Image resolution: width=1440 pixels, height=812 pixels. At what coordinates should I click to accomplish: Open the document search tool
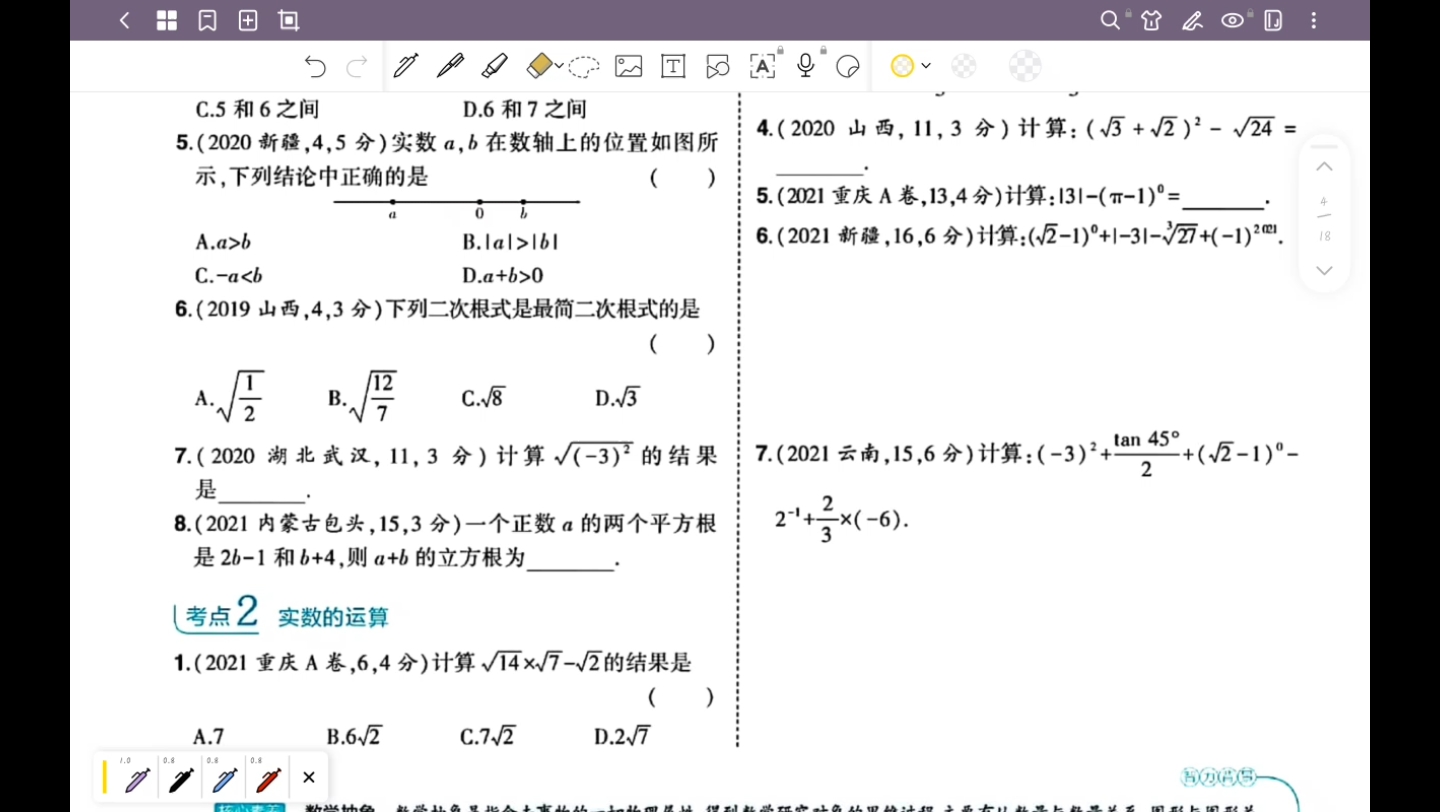click(x=1110, y=20)
